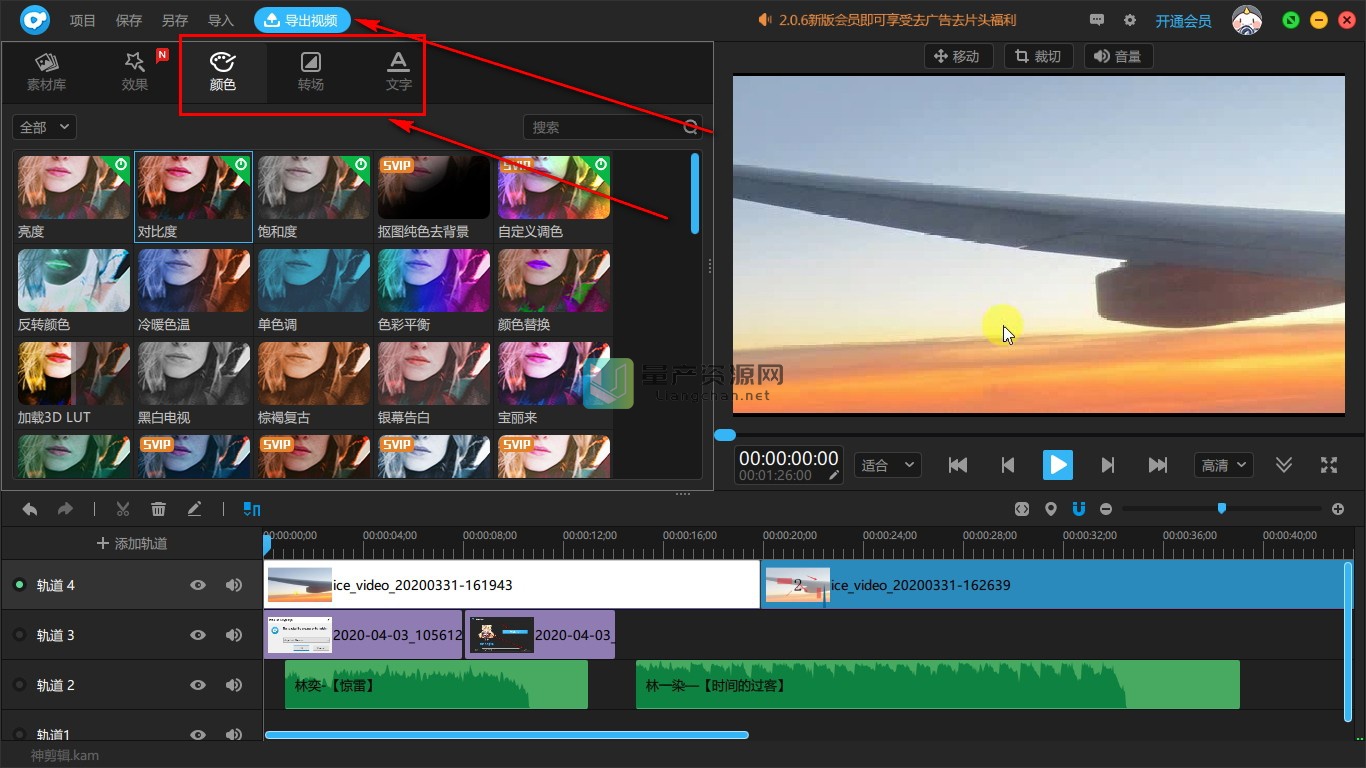The image size is (1366, 768).
Task: Click the pencil edit icon in timeline toolbar
Action: (194, 509)
